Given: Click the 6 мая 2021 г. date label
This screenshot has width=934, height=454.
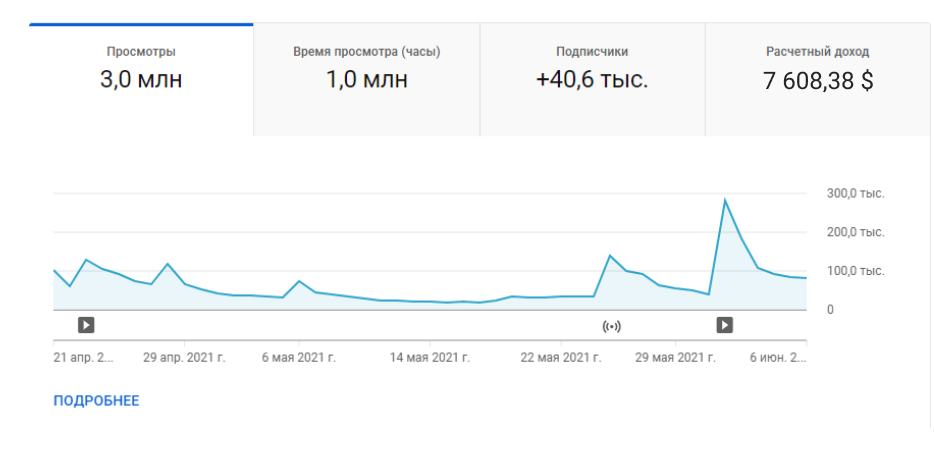Looking at the screenshot, I should [298, 358].
